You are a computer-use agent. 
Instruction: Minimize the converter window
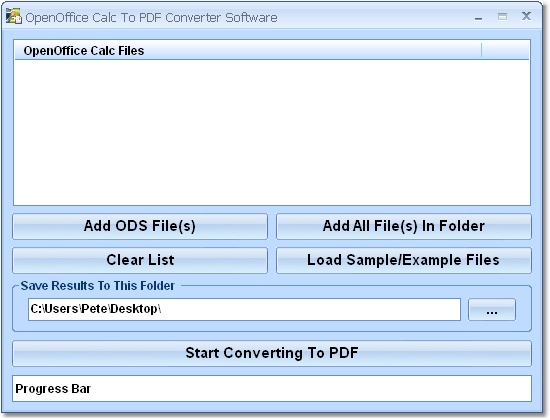click(478, 17)
